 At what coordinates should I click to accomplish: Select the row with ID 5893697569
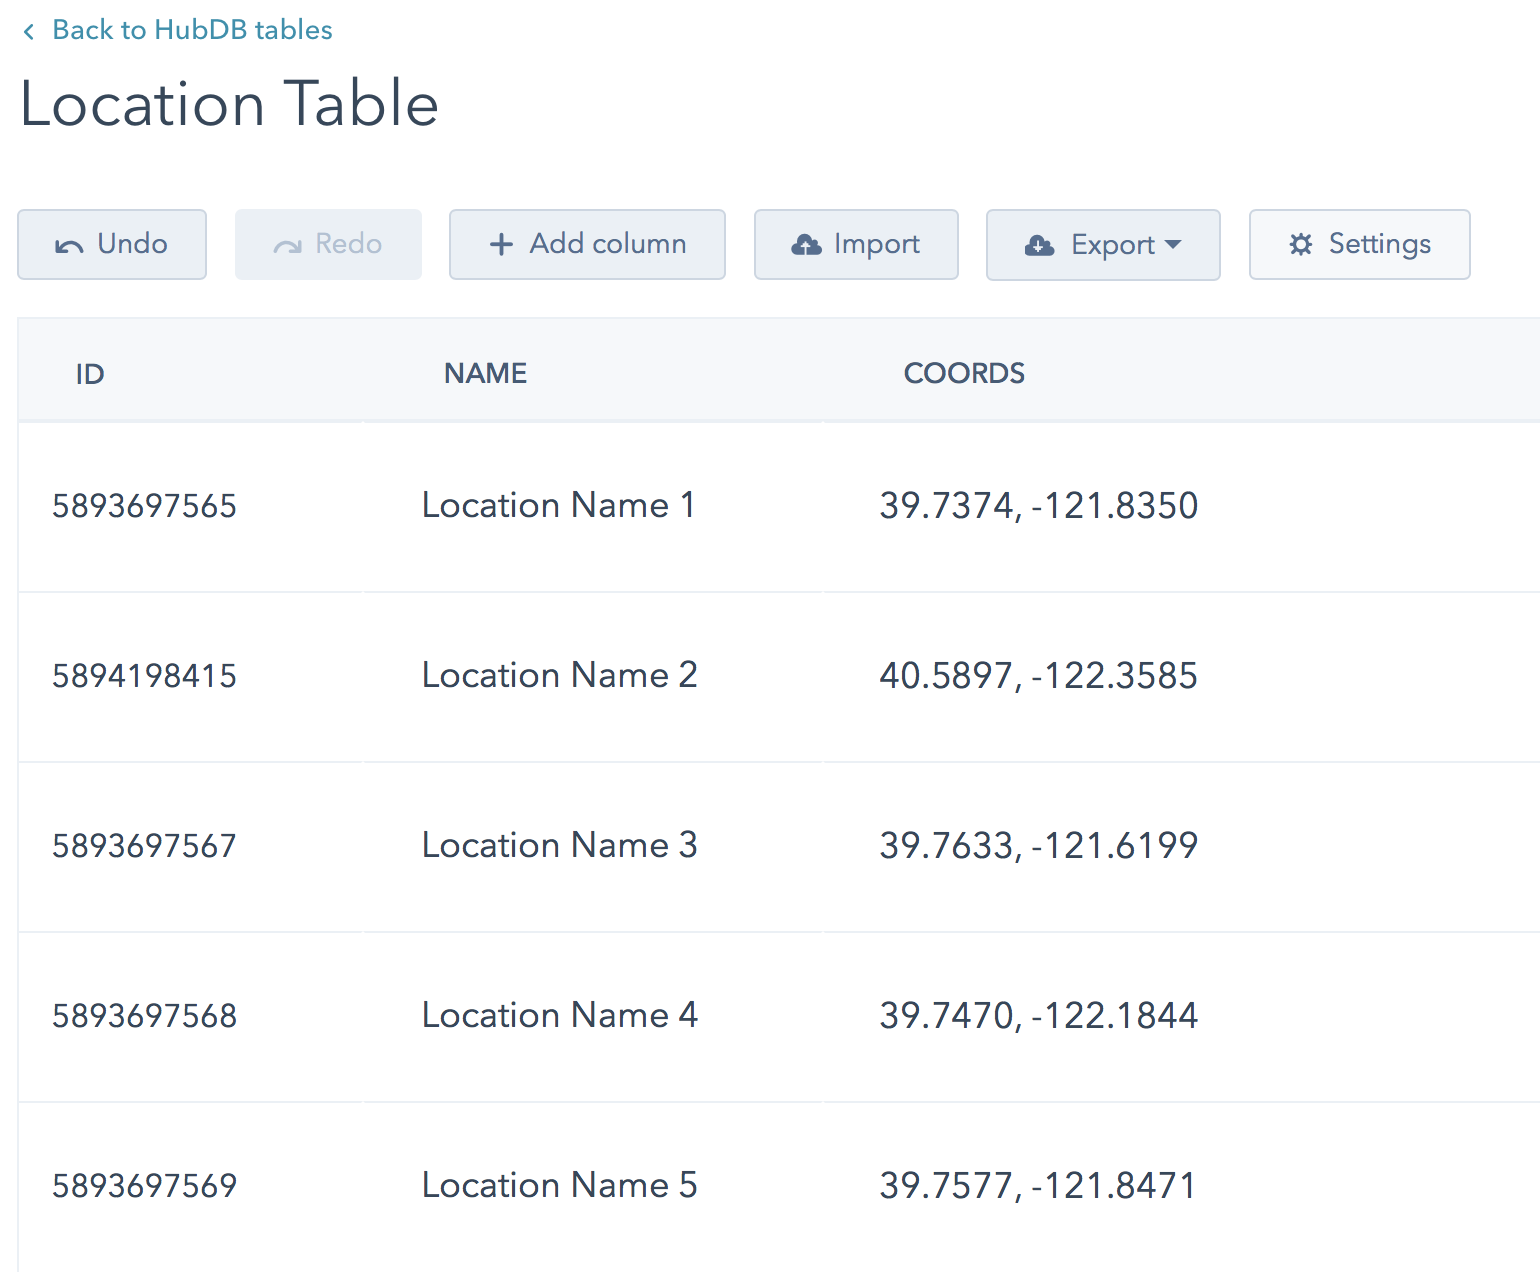144,1185
